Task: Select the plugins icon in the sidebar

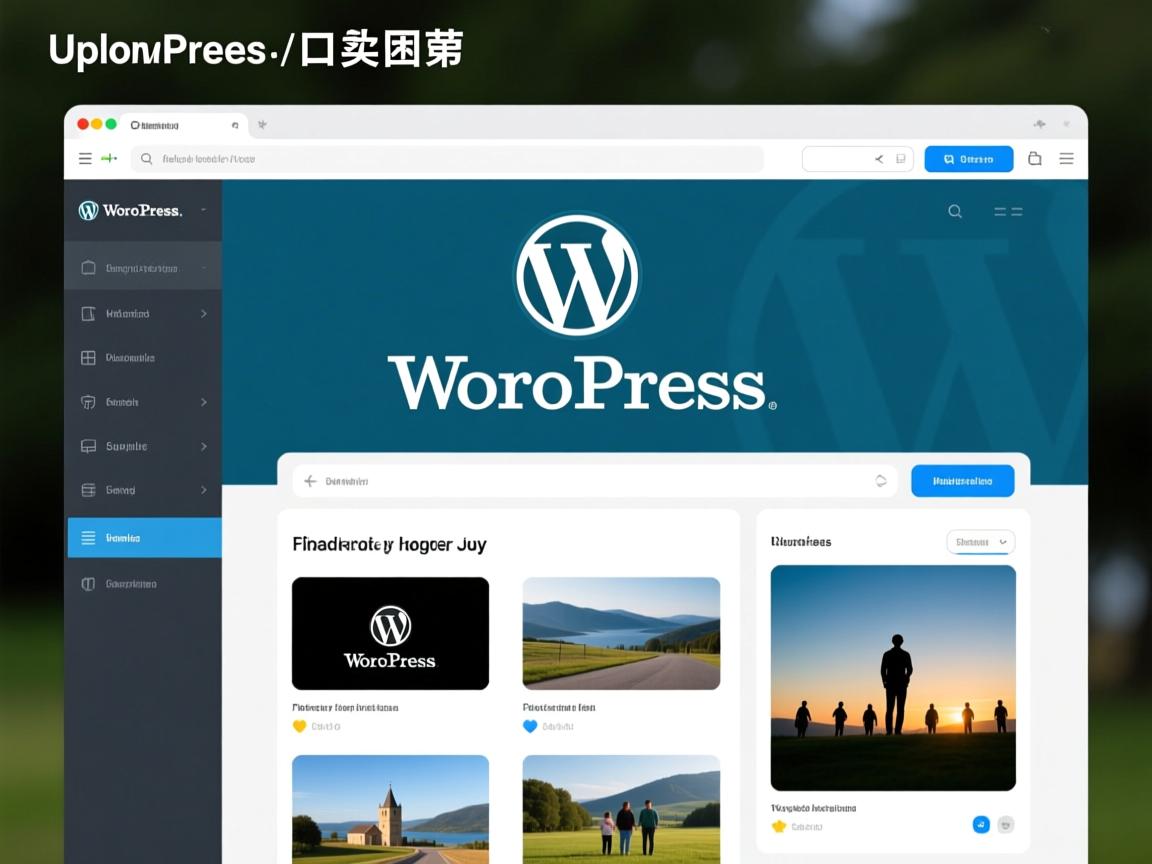Action: (x=86, y=402)
